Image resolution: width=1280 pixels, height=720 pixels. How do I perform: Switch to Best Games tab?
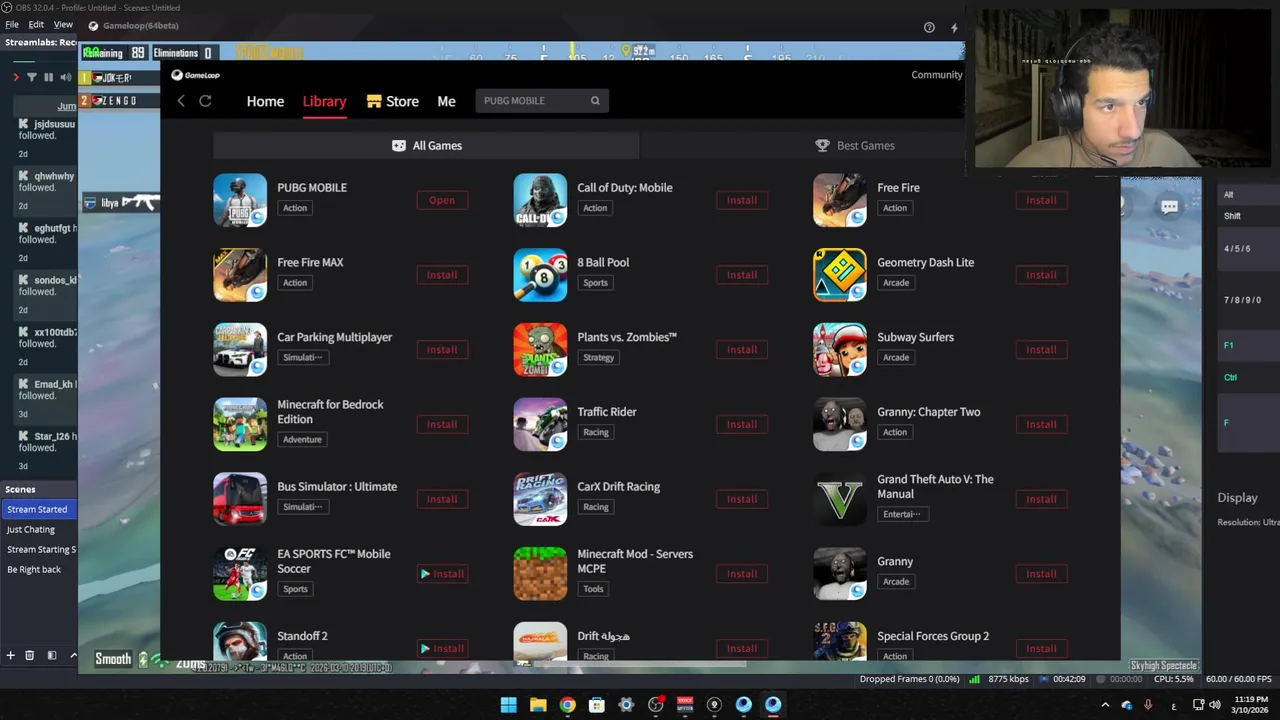[x=855, y=145]
